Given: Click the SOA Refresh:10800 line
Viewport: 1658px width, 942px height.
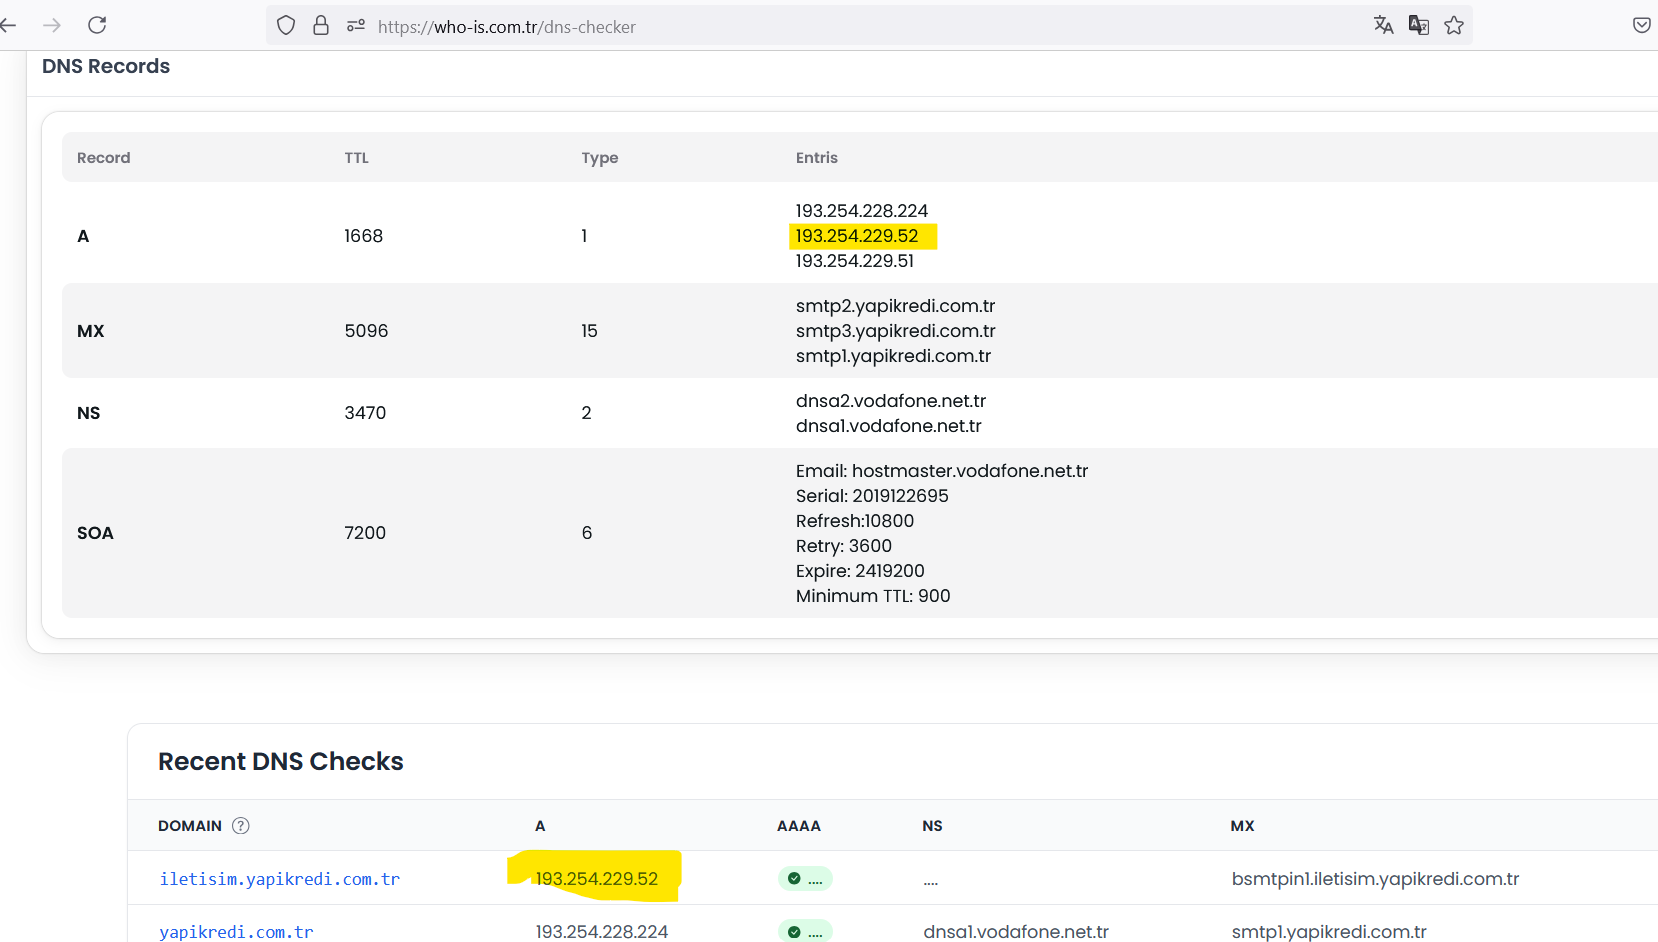Looking at the screenshot, I should (x=855, y=521).
